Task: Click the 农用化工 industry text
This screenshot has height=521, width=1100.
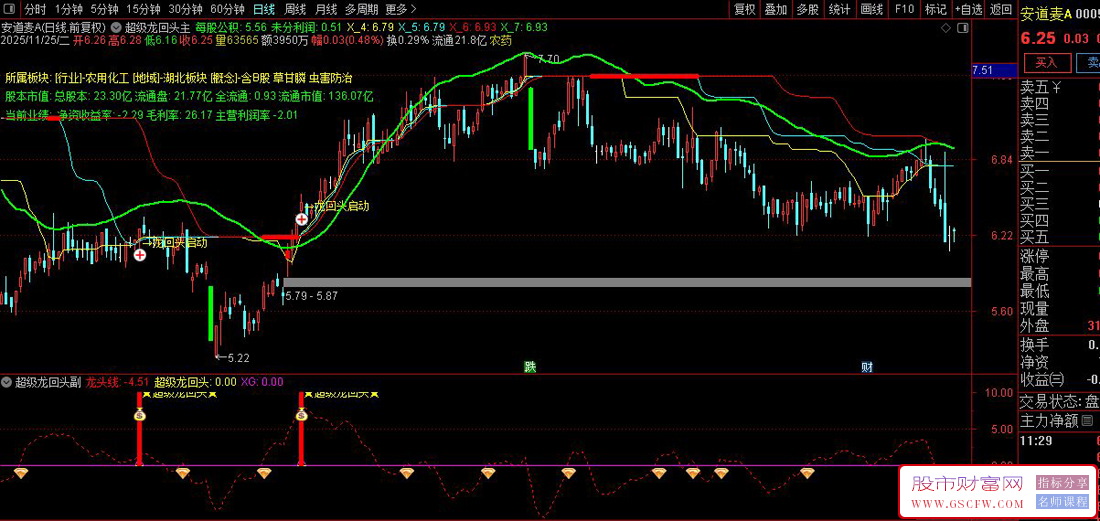Action: (x=108, y=77)
